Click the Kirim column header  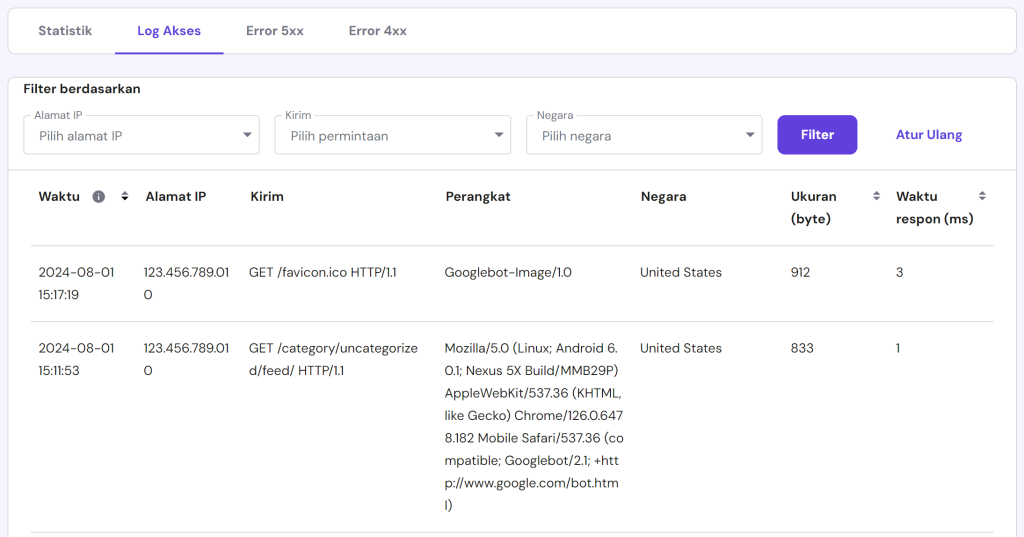click(x=267, y=197)
